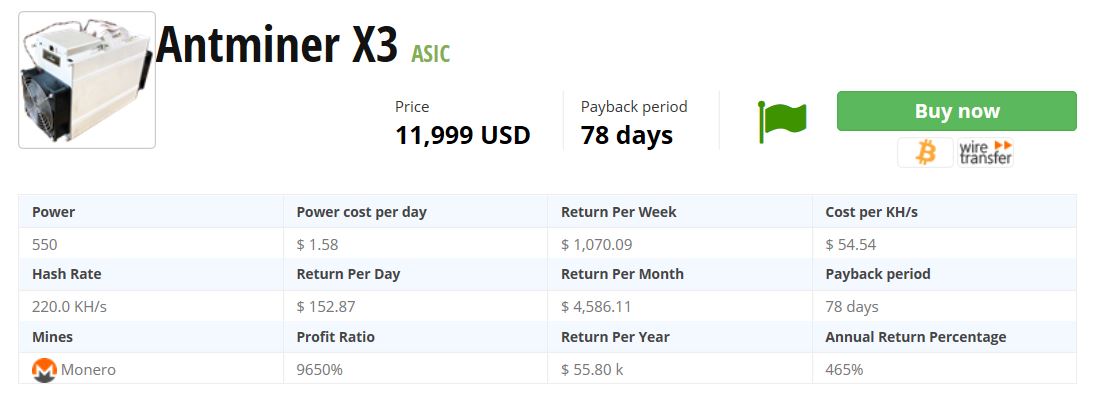The image size is (1094, 401).
Task: Click the 78 days payback value in header
Action: click(x=626, y=134)
